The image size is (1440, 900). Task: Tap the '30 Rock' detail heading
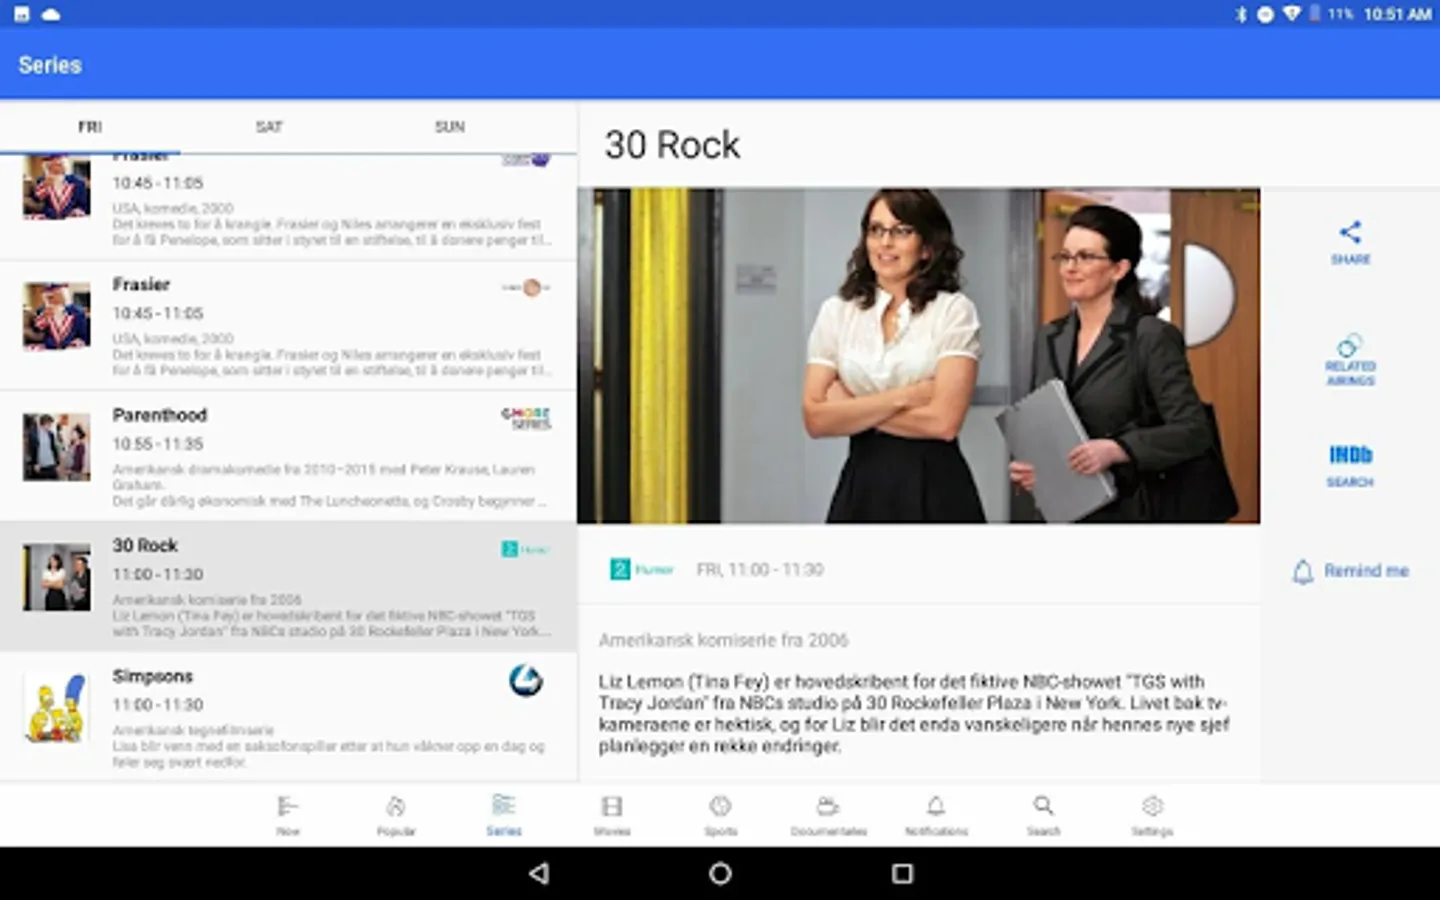(672, 145)
